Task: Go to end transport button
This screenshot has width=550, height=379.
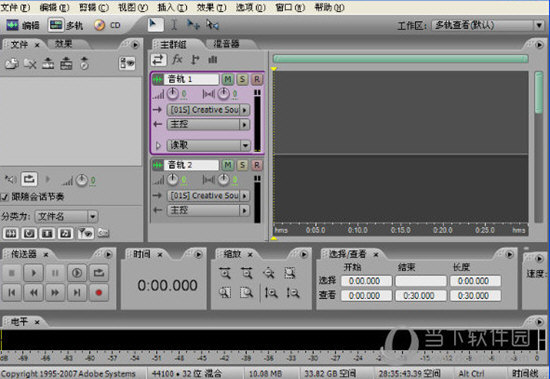Action: tap(77, 292)
